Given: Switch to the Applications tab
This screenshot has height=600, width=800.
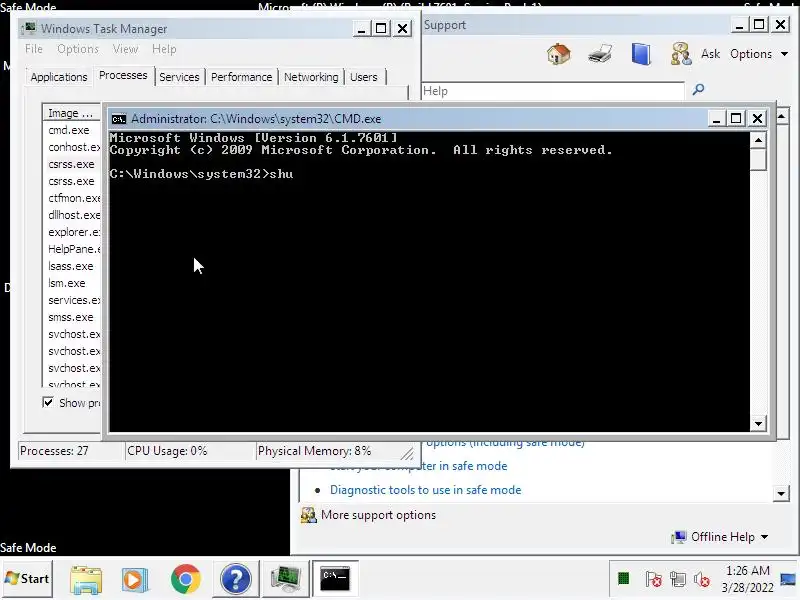Looking at the screenshot, I should [x=59, y=77].
